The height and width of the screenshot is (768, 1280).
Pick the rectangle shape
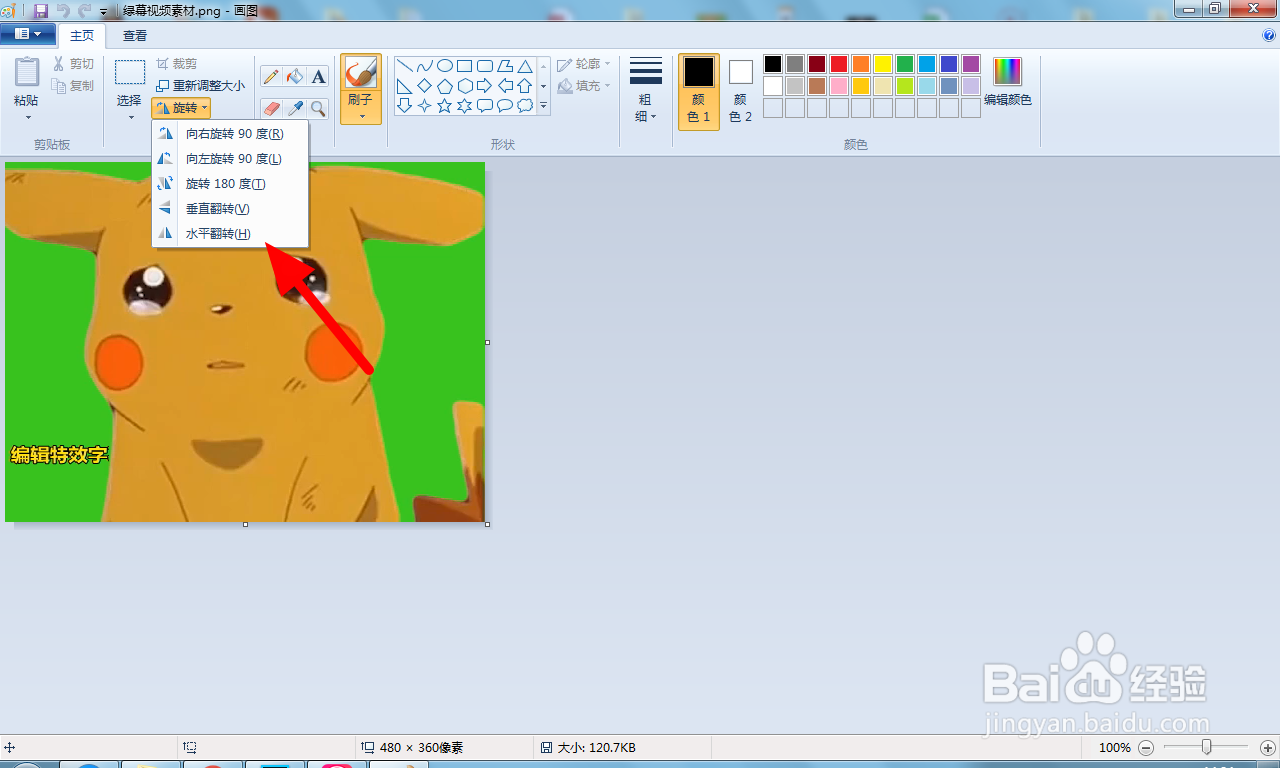click(x=465, y=66)
